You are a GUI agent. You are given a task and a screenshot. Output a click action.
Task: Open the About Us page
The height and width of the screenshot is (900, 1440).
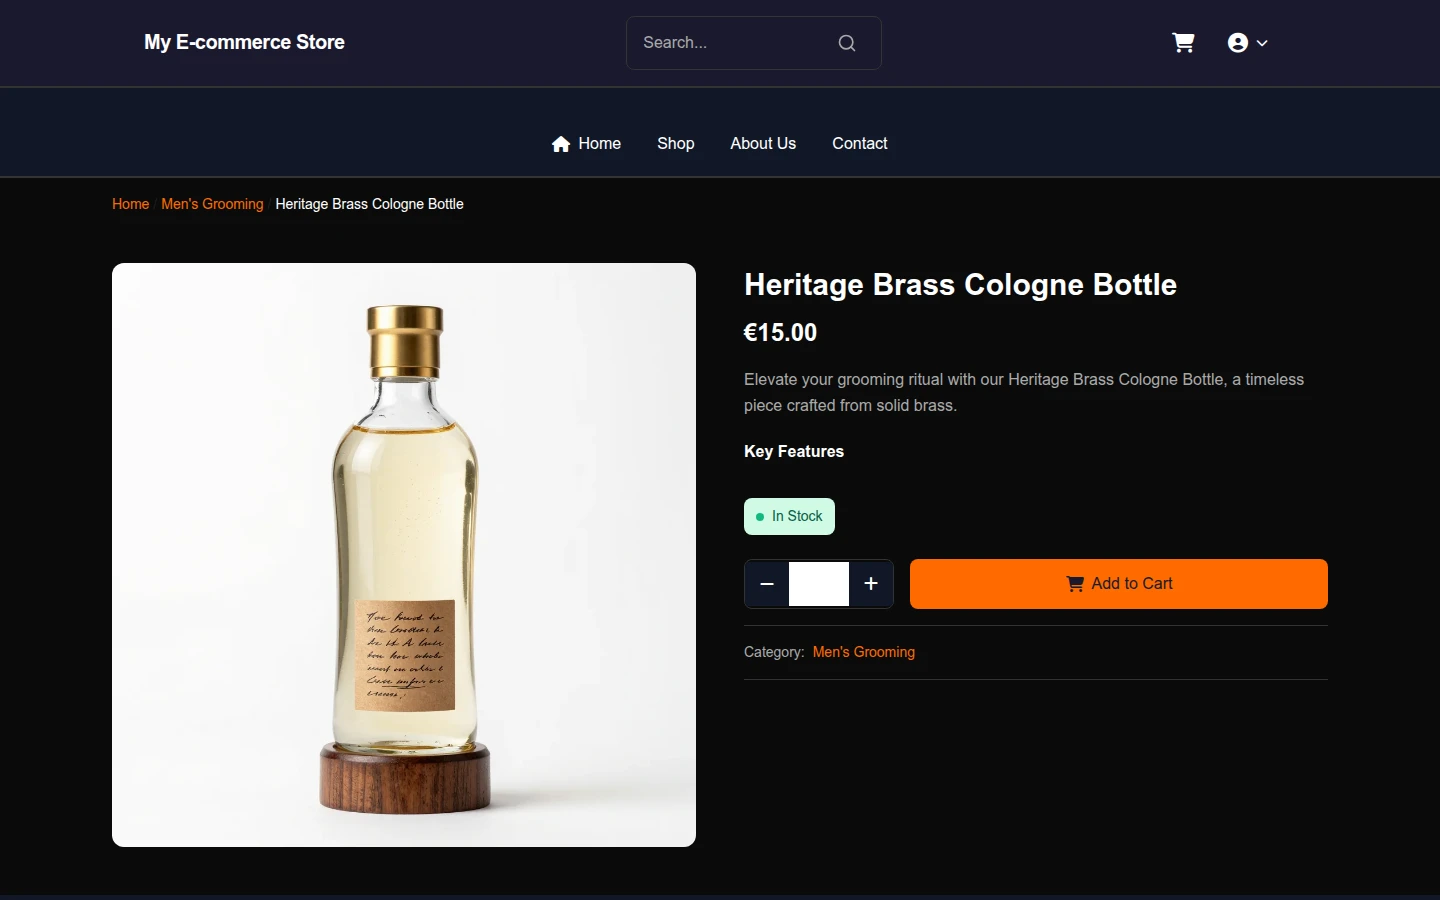coord(763,144)
